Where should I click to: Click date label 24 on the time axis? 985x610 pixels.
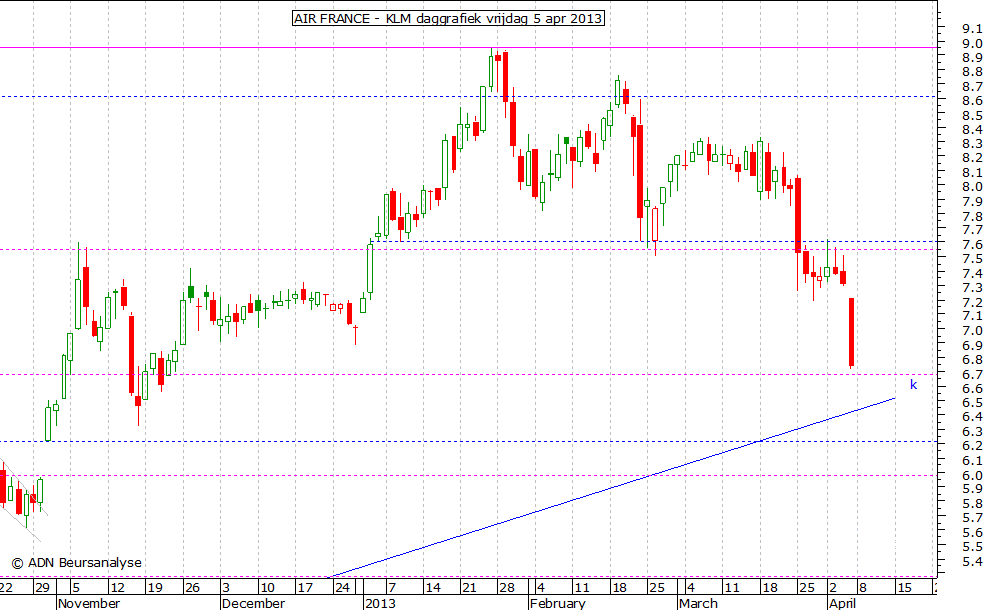pos(342,587)
